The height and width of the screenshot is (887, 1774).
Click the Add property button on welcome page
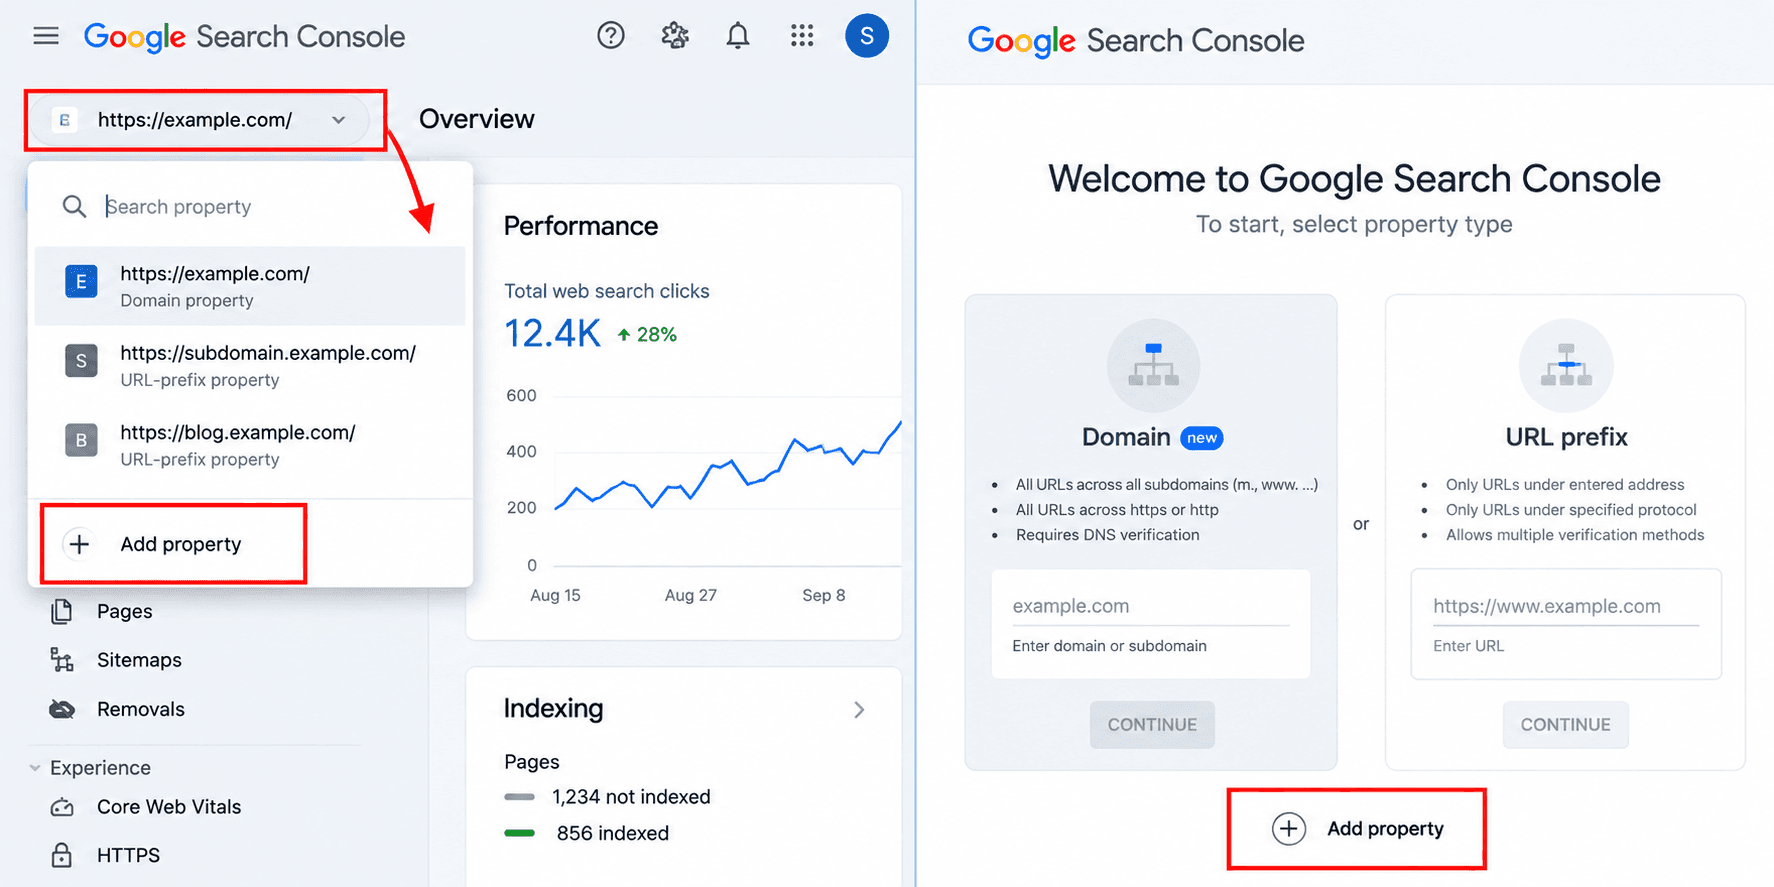(1357, 829)
